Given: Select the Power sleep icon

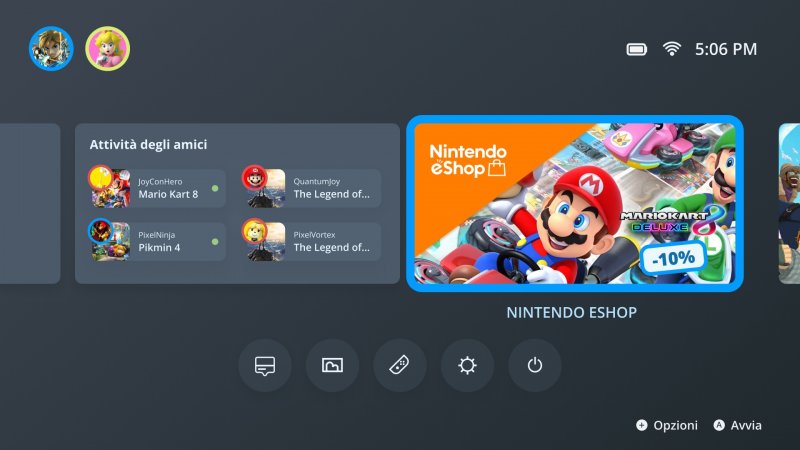Looking at the screenshot, I should click(x=535, y=365).
